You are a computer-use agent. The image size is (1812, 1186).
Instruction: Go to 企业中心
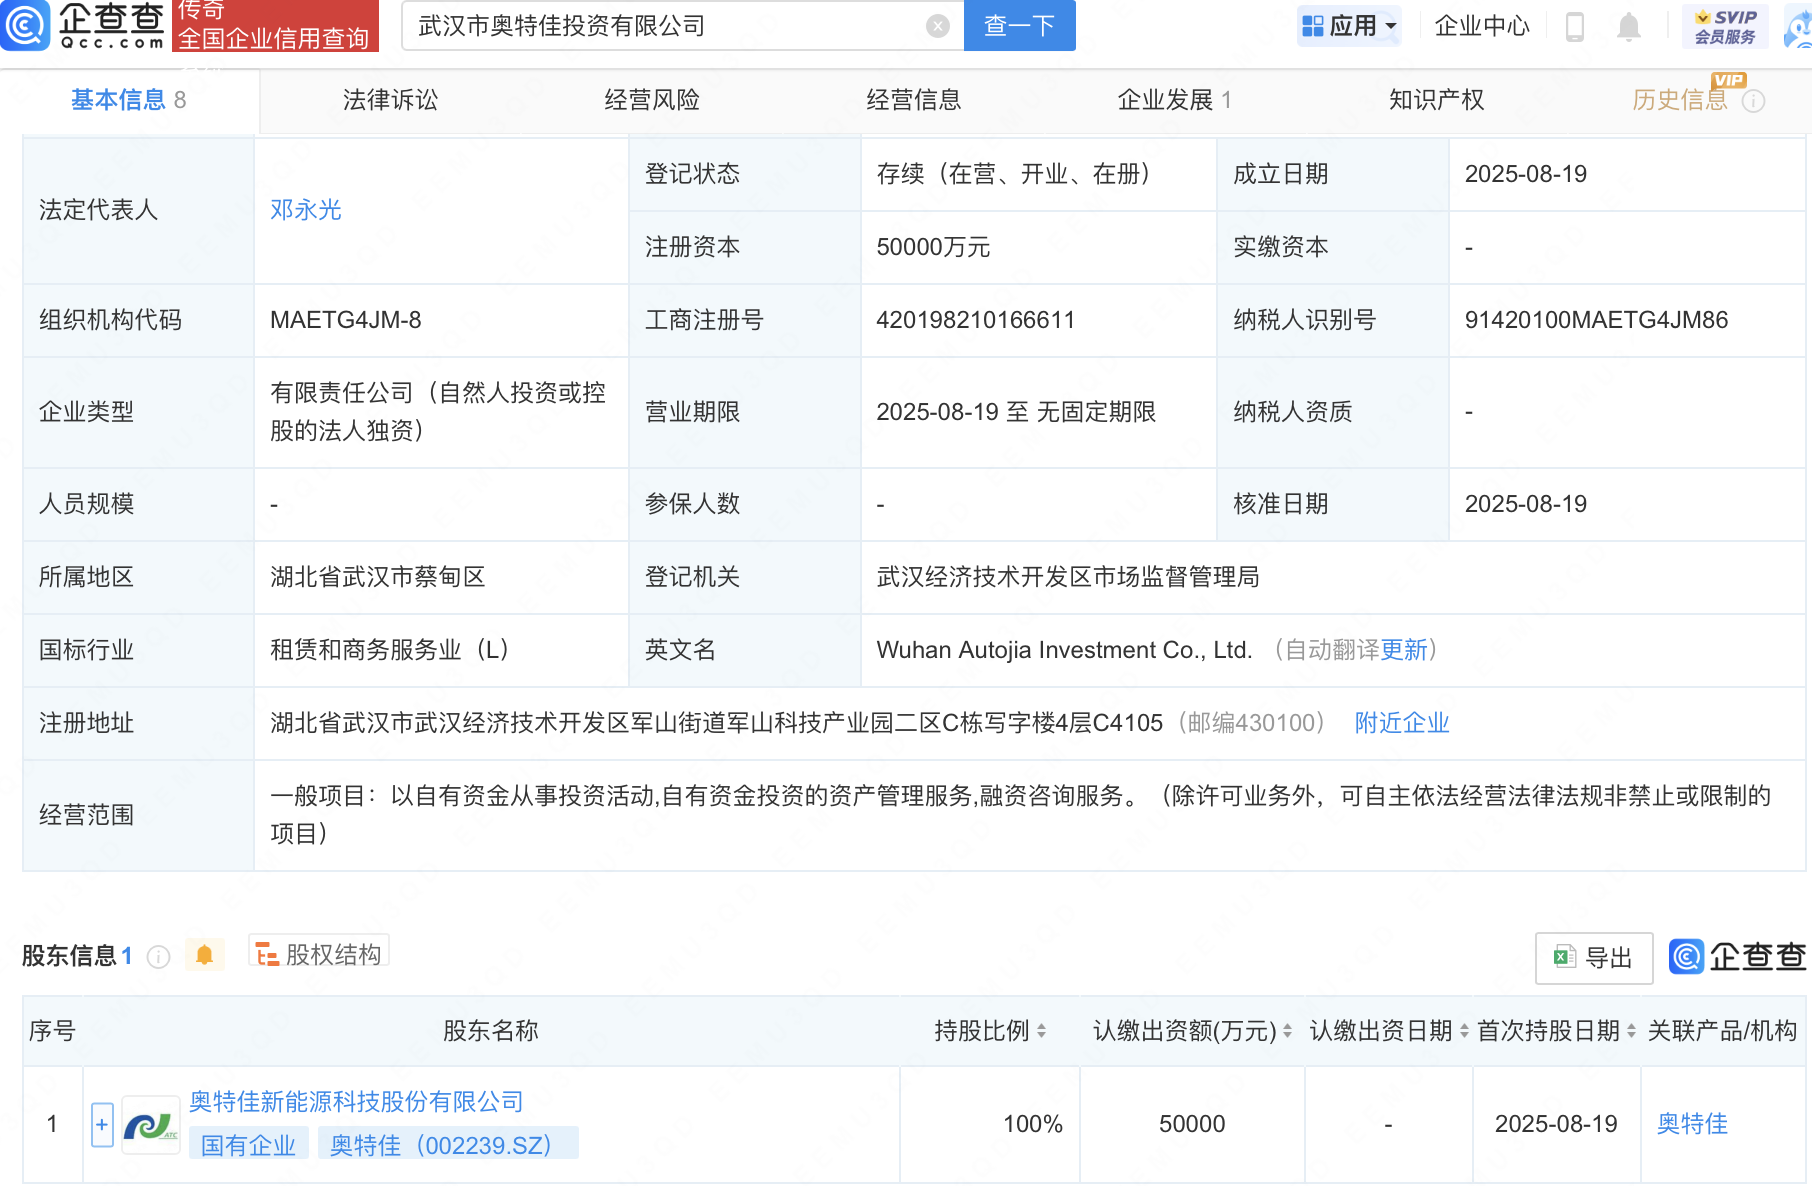tap(1482, 26)
